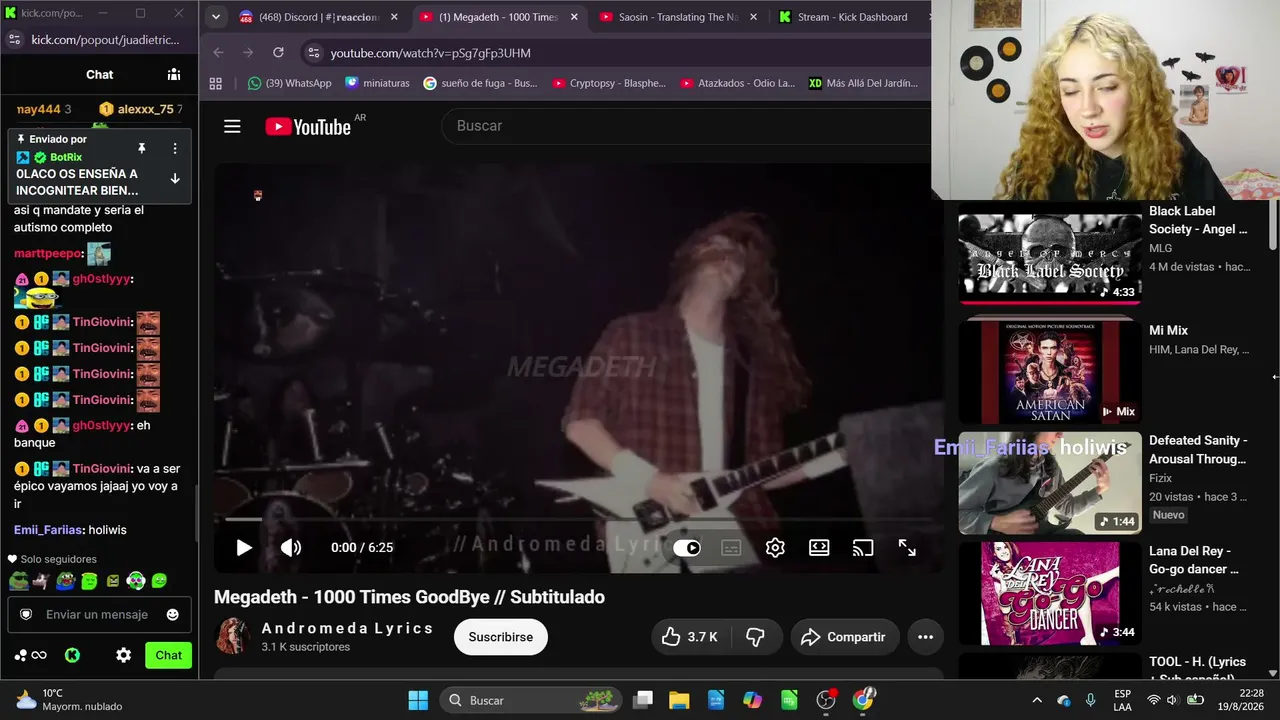This screenshot has width=1280, height=720.
Task: Enter fullscreen mode
Action: 907,548
